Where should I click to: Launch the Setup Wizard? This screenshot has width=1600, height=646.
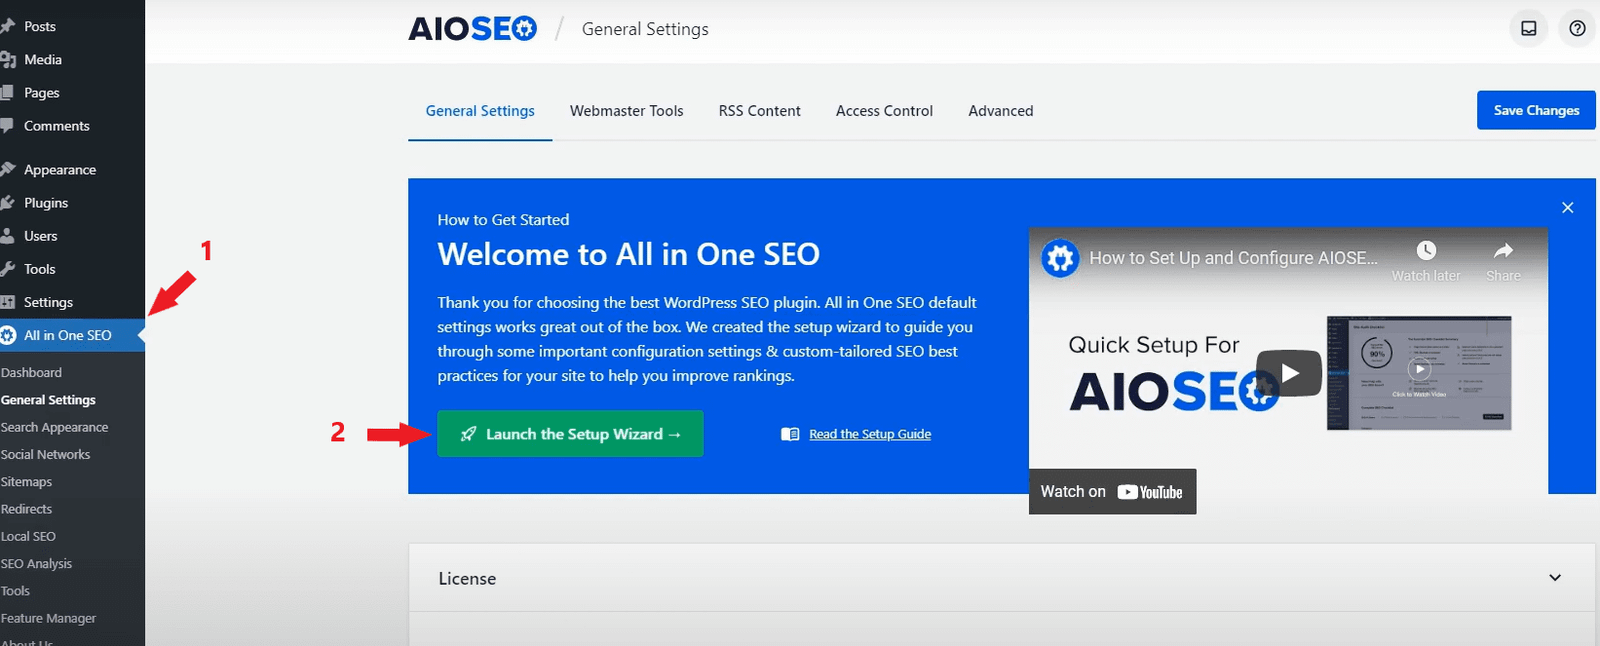570,434
